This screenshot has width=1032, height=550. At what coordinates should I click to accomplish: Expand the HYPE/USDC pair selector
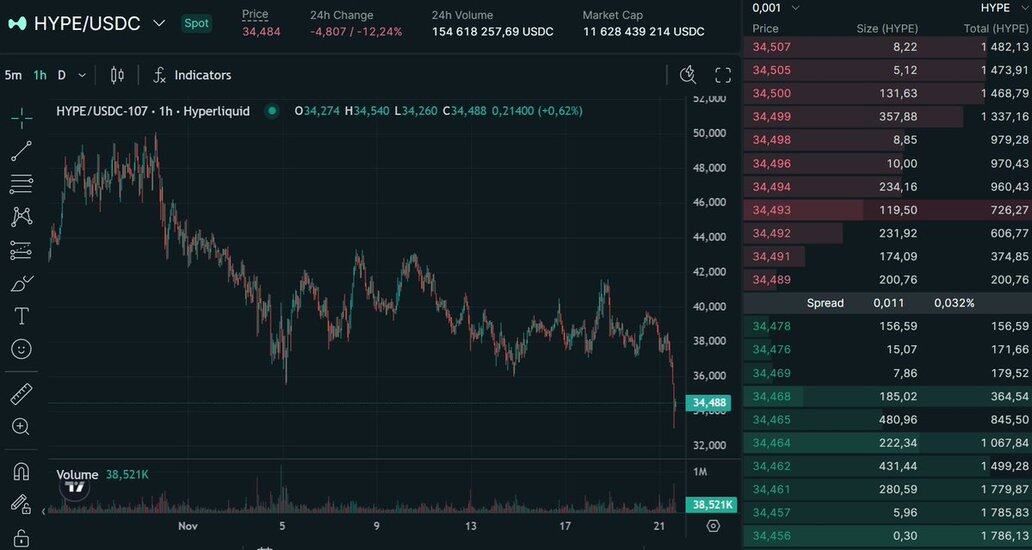pyautogui.click(x=158, y=23)
